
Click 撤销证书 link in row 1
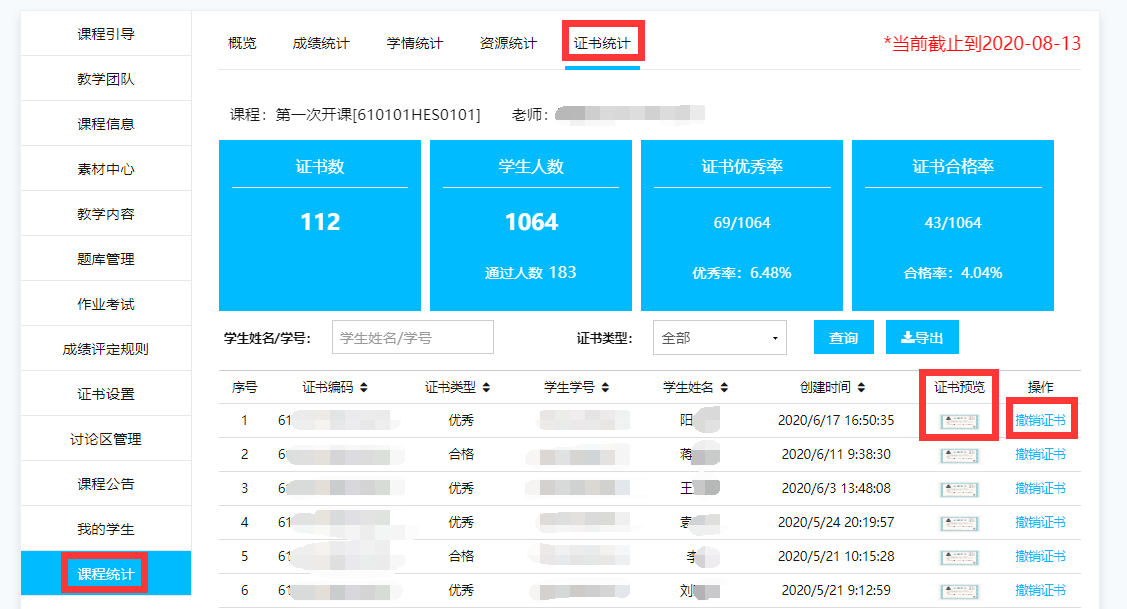(x=1040, y=421)
